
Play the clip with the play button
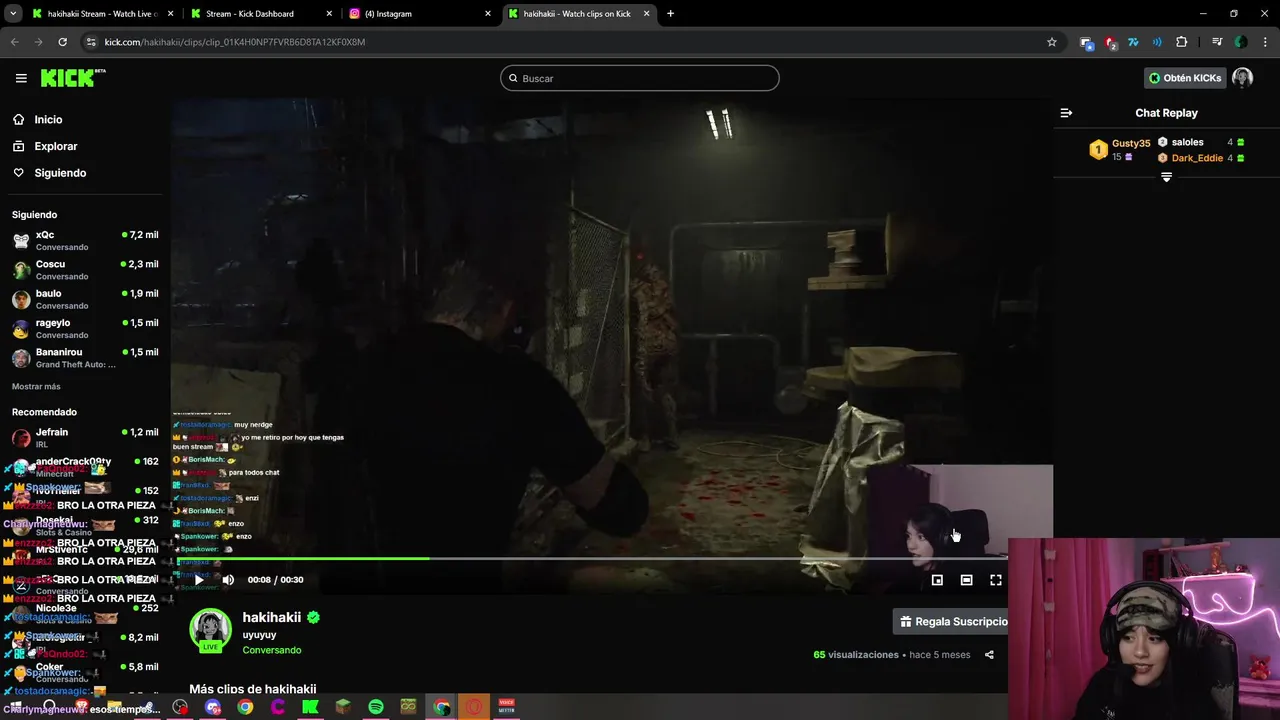(x=198, y=580)
